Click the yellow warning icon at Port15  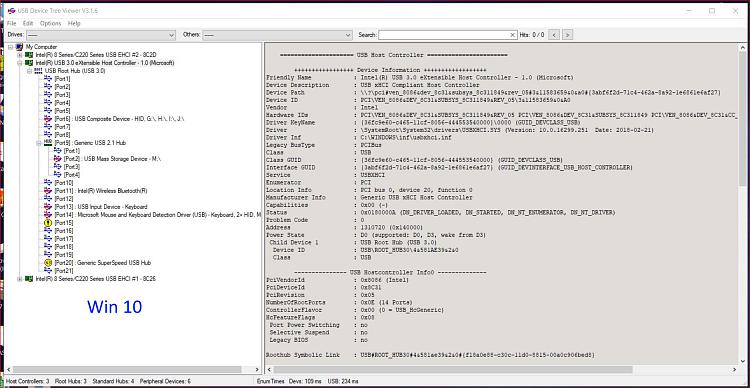click(48, 222)
